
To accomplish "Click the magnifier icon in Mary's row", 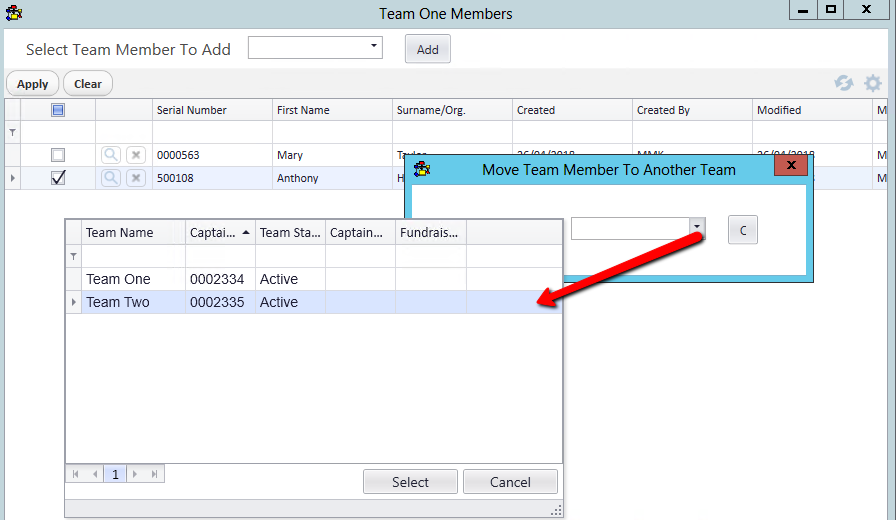I will click(110, 155).
